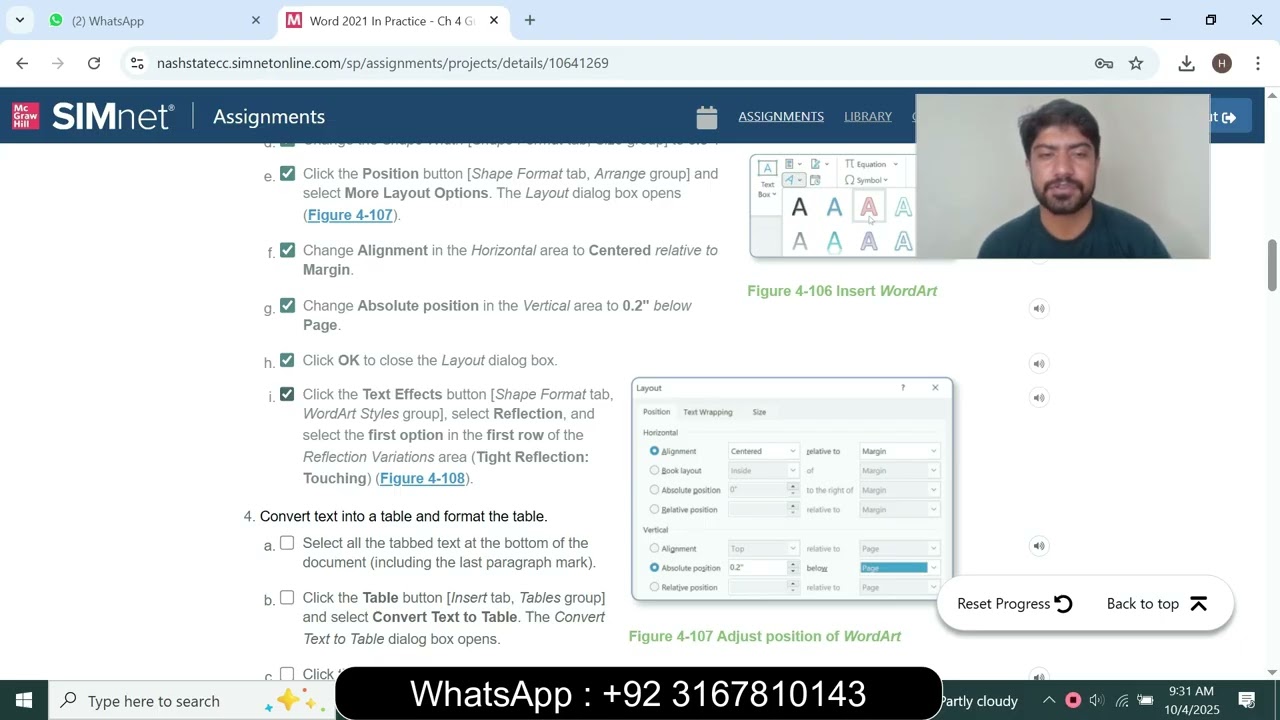Open the network tray icon
Image resolution: width=1280 pixels, height=720 pixels.
[1121, 701]
